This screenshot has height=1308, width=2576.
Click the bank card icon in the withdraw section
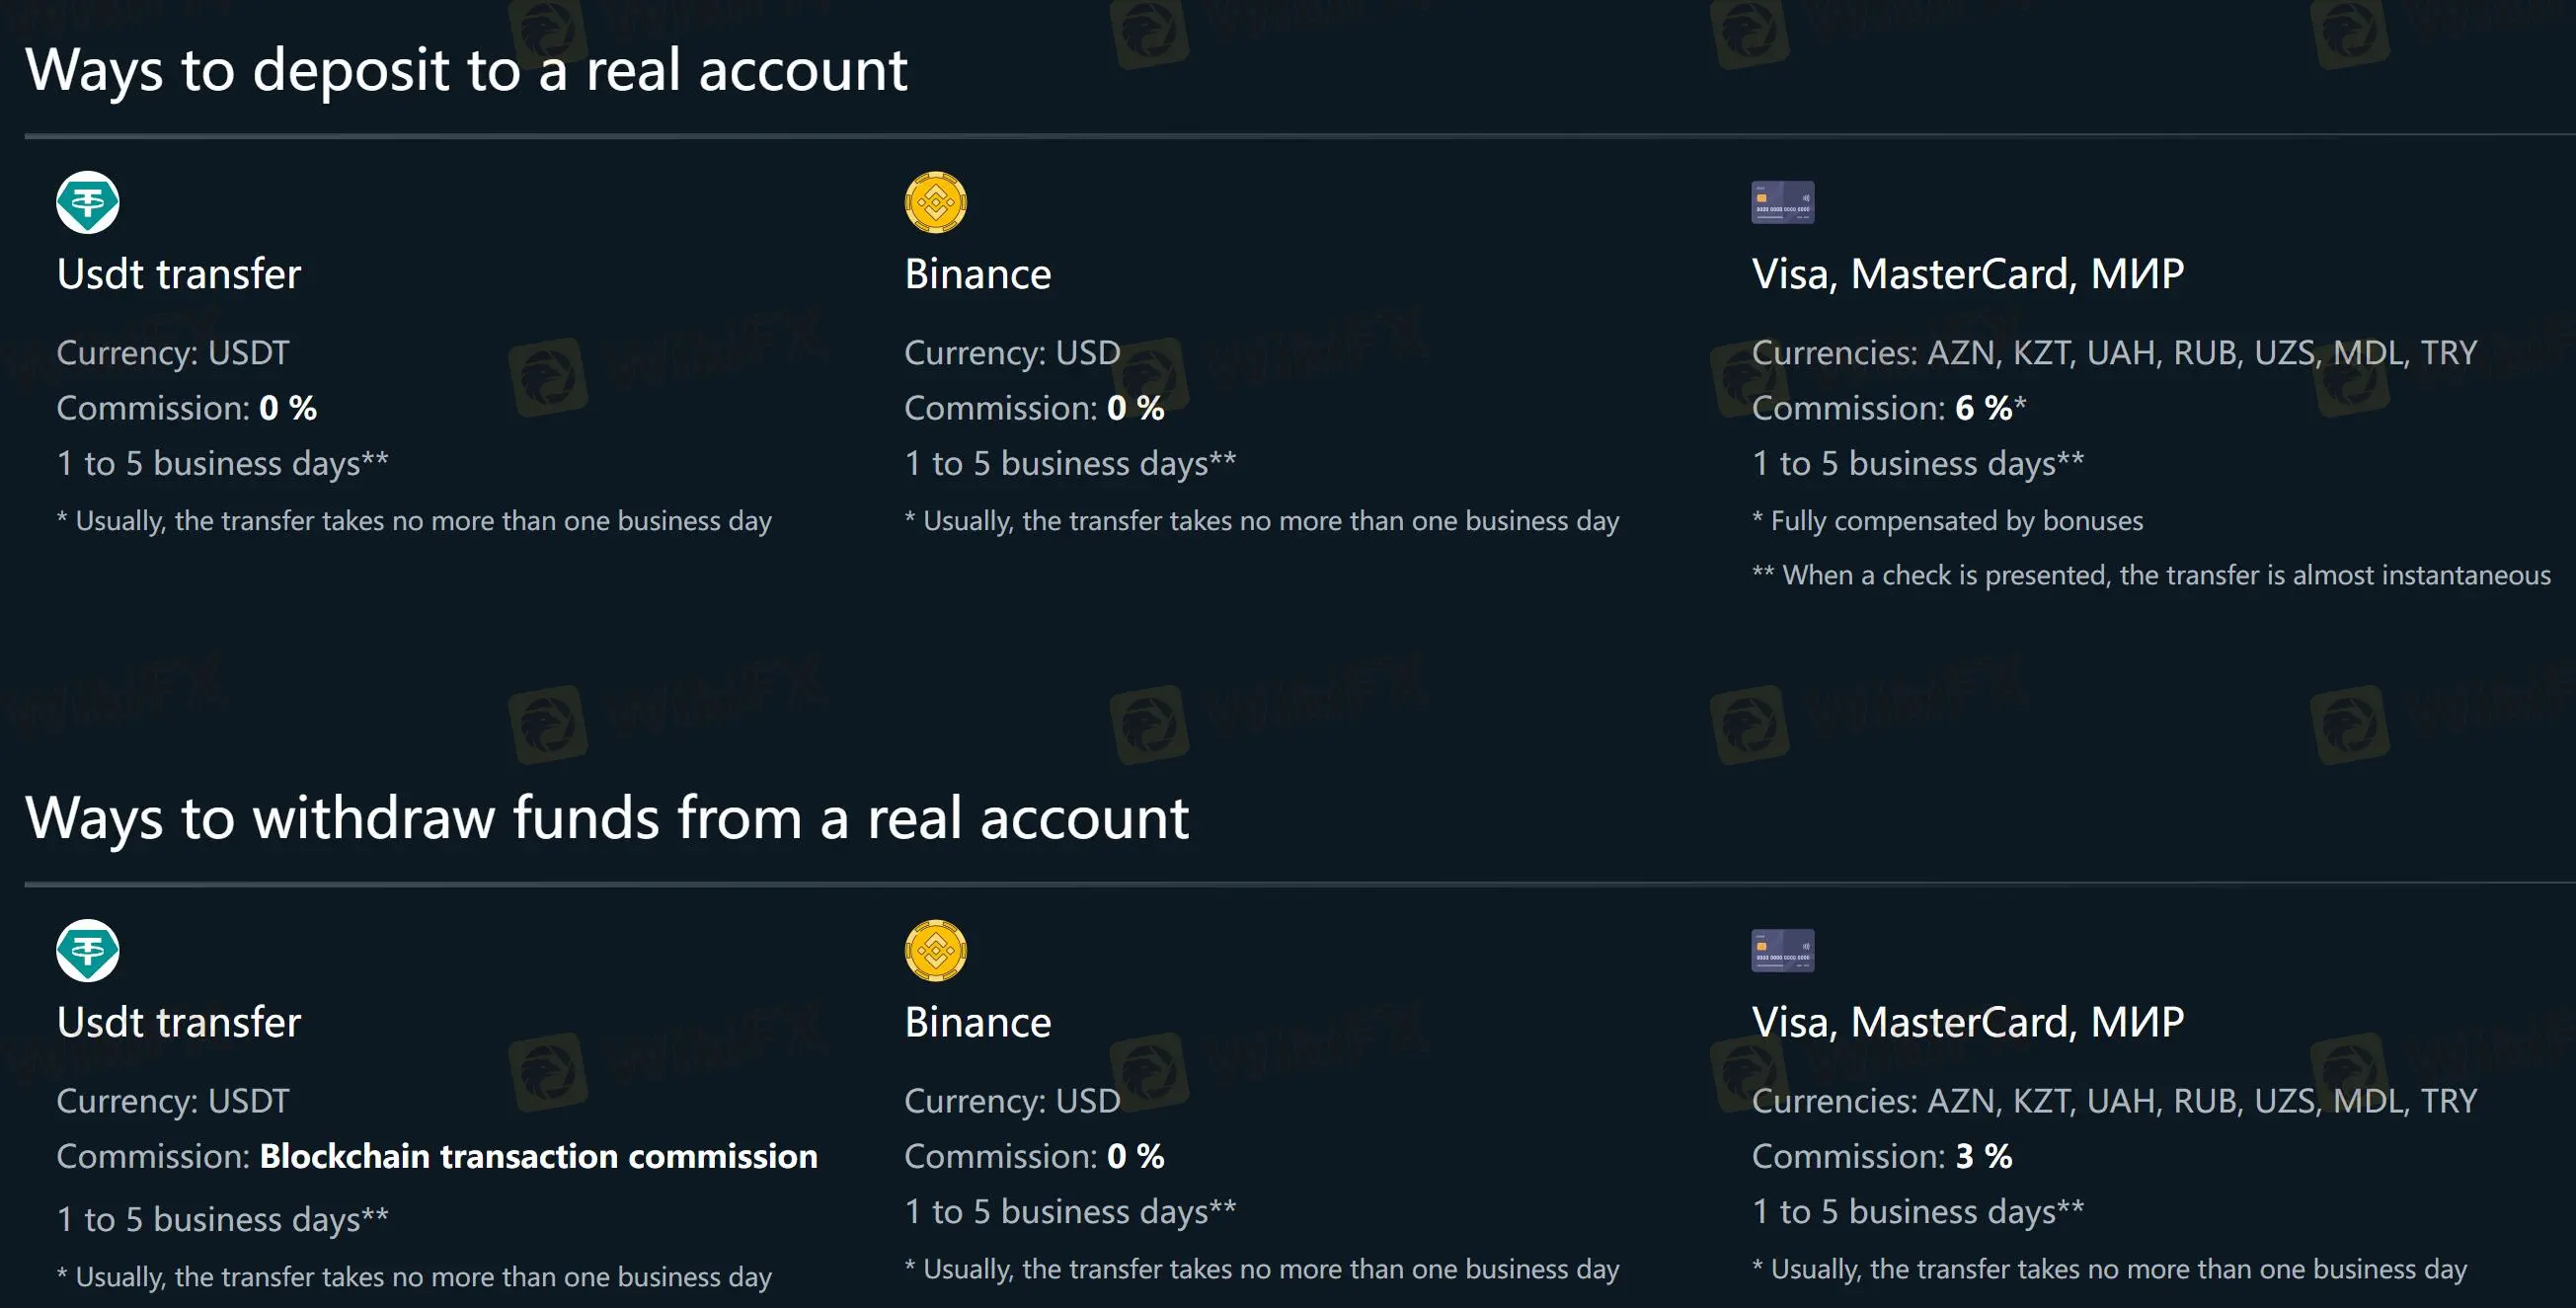tap(1782, 950)
